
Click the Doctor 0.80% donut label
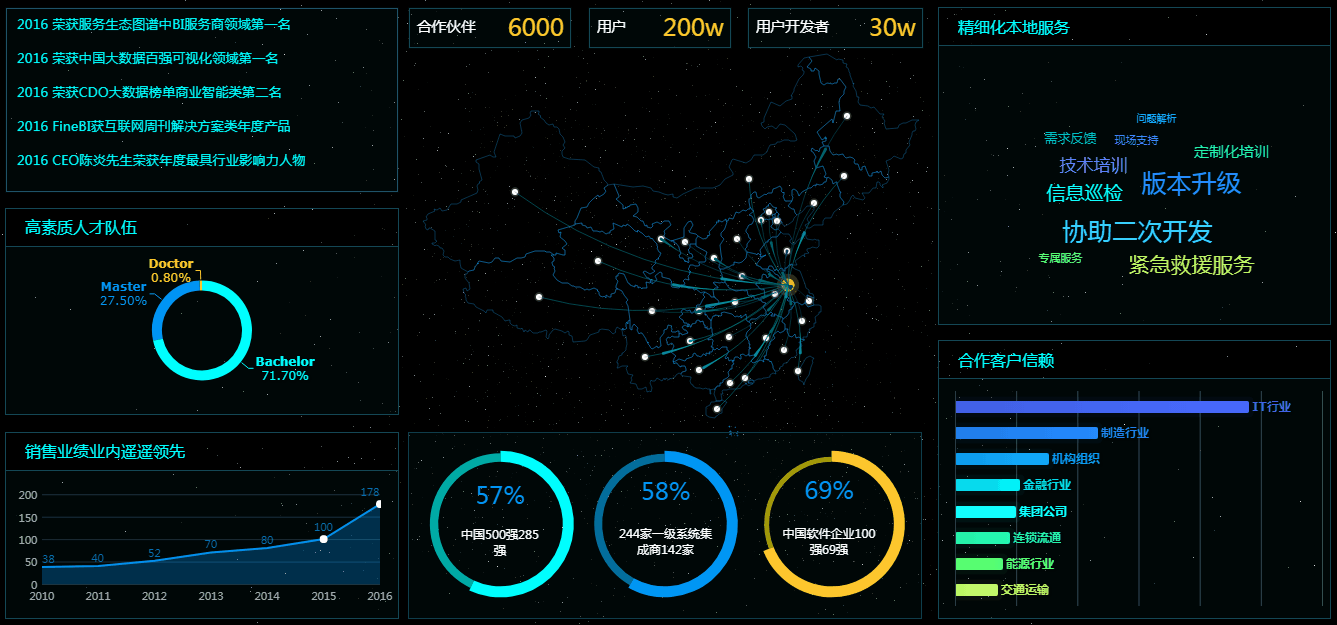(x=171, y=271)
